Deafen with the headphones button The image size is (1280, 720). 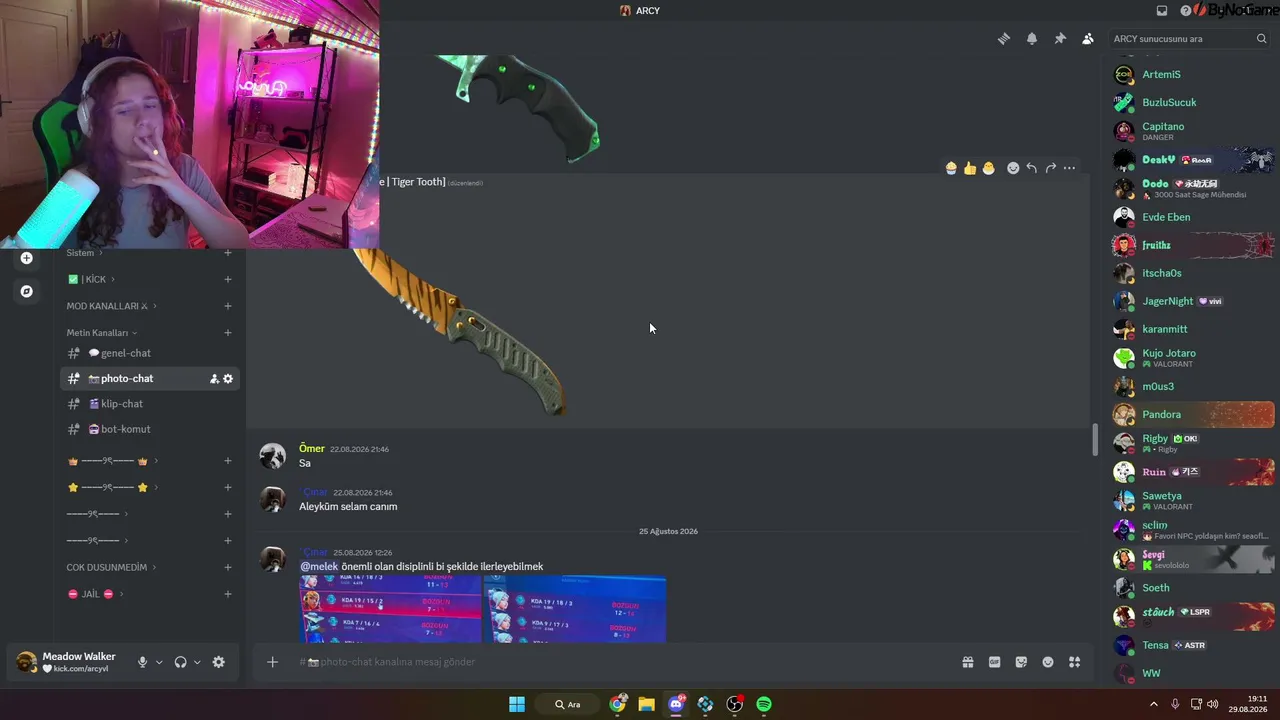[x=180, y=662]
